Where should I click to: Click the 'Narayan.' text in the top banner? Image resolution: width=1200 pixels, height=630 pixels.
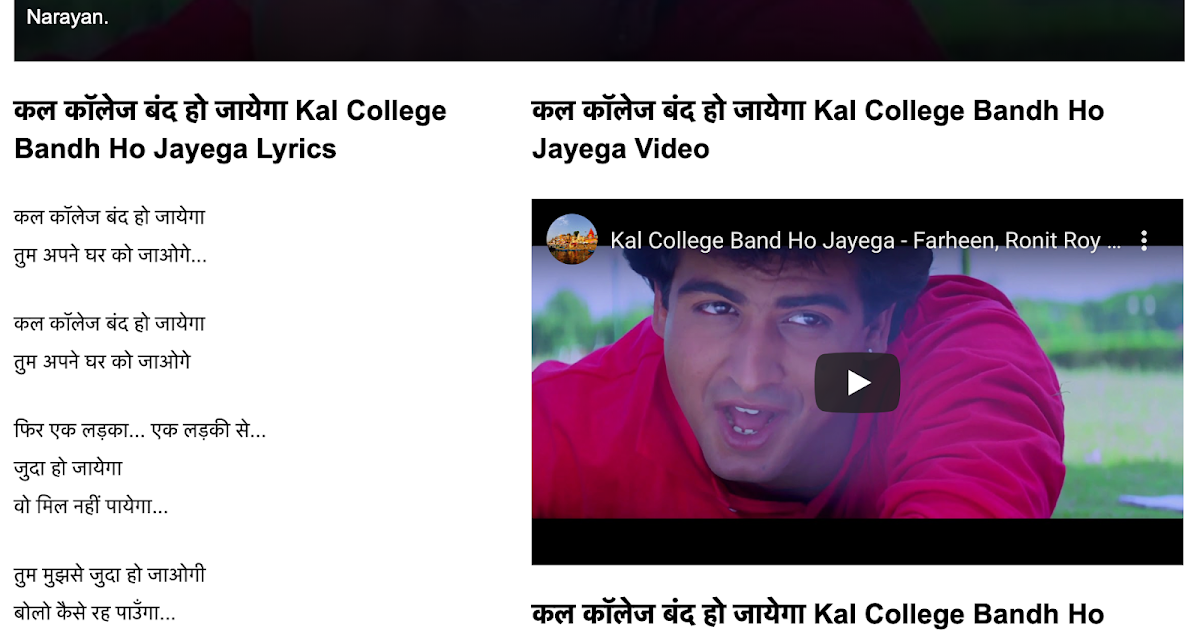click(68, 17)
